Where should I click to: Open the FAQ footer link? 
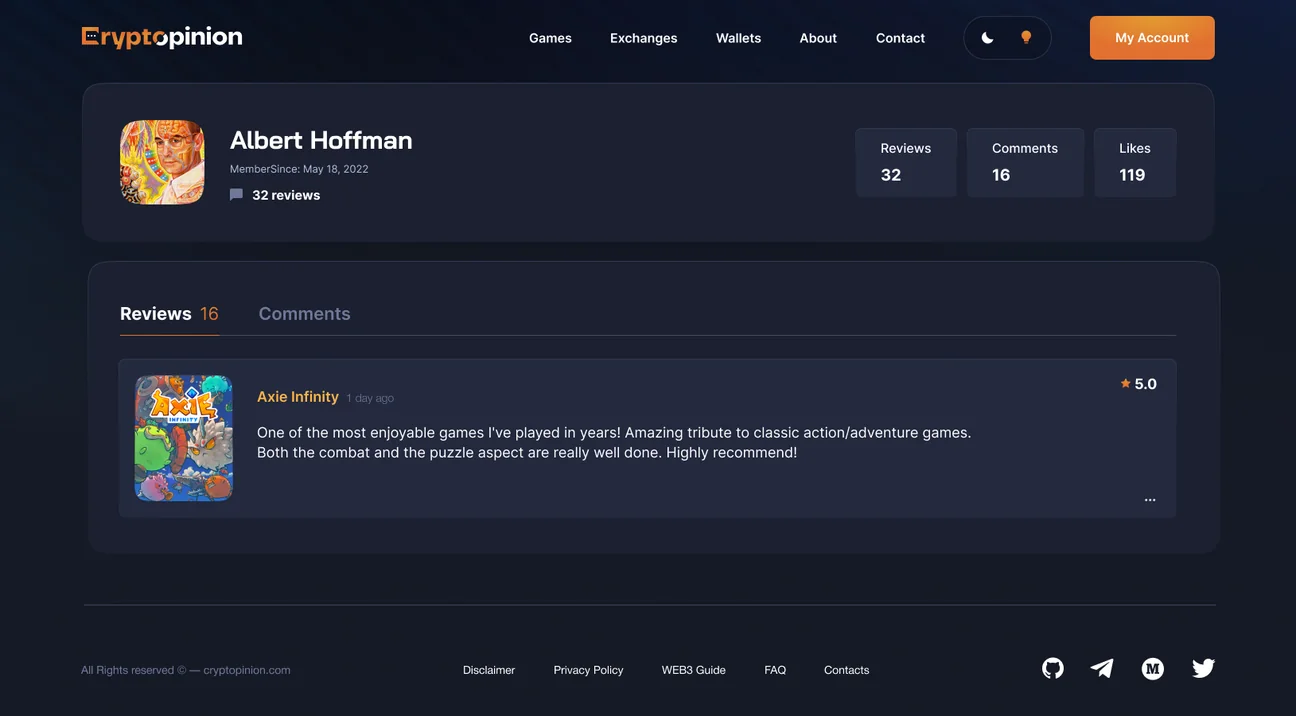tap(775, 670)
